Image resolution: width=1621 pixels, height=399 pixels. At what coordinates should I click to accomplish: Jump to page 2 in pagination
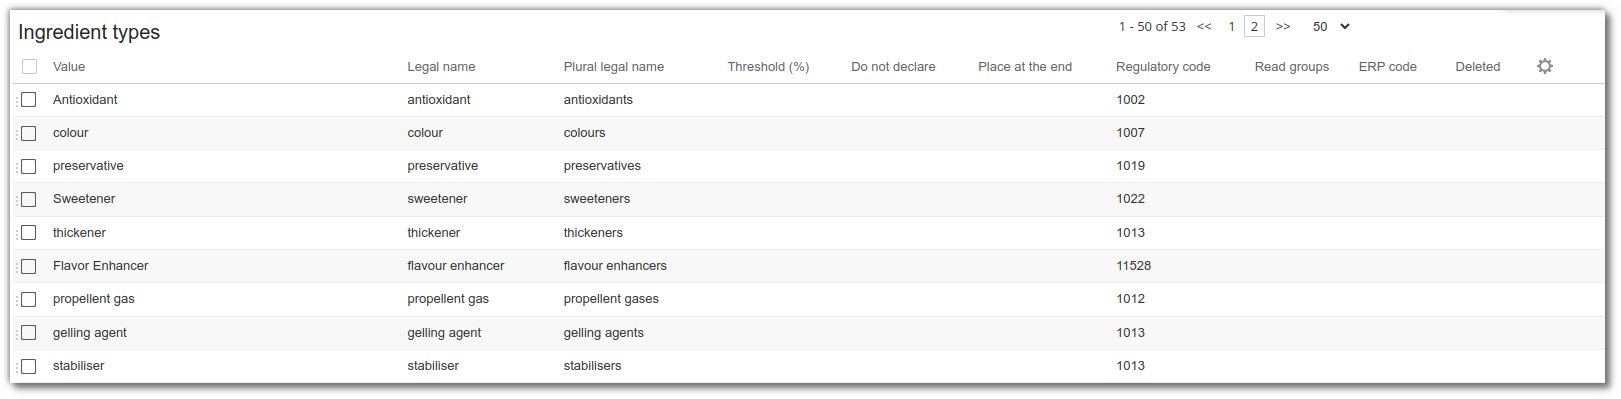(x=1254, y=27)
